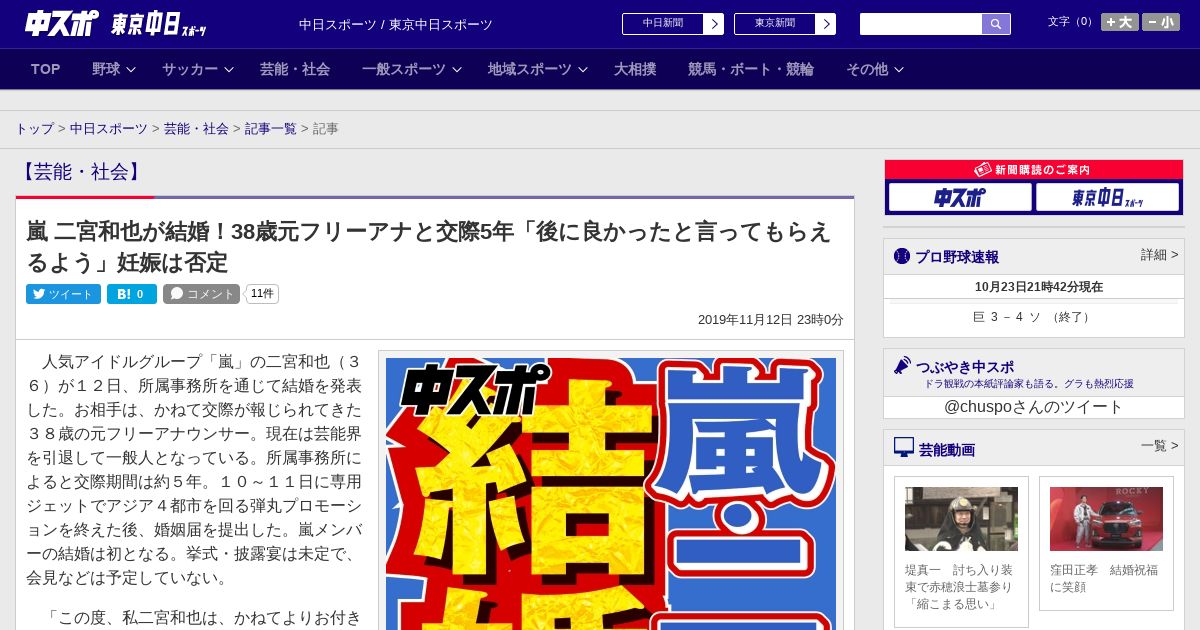The height and width of the screenshot is (630, 1200).
Task: Open 詳細 > for baseball scores
Action: [x=1160, y=255]
